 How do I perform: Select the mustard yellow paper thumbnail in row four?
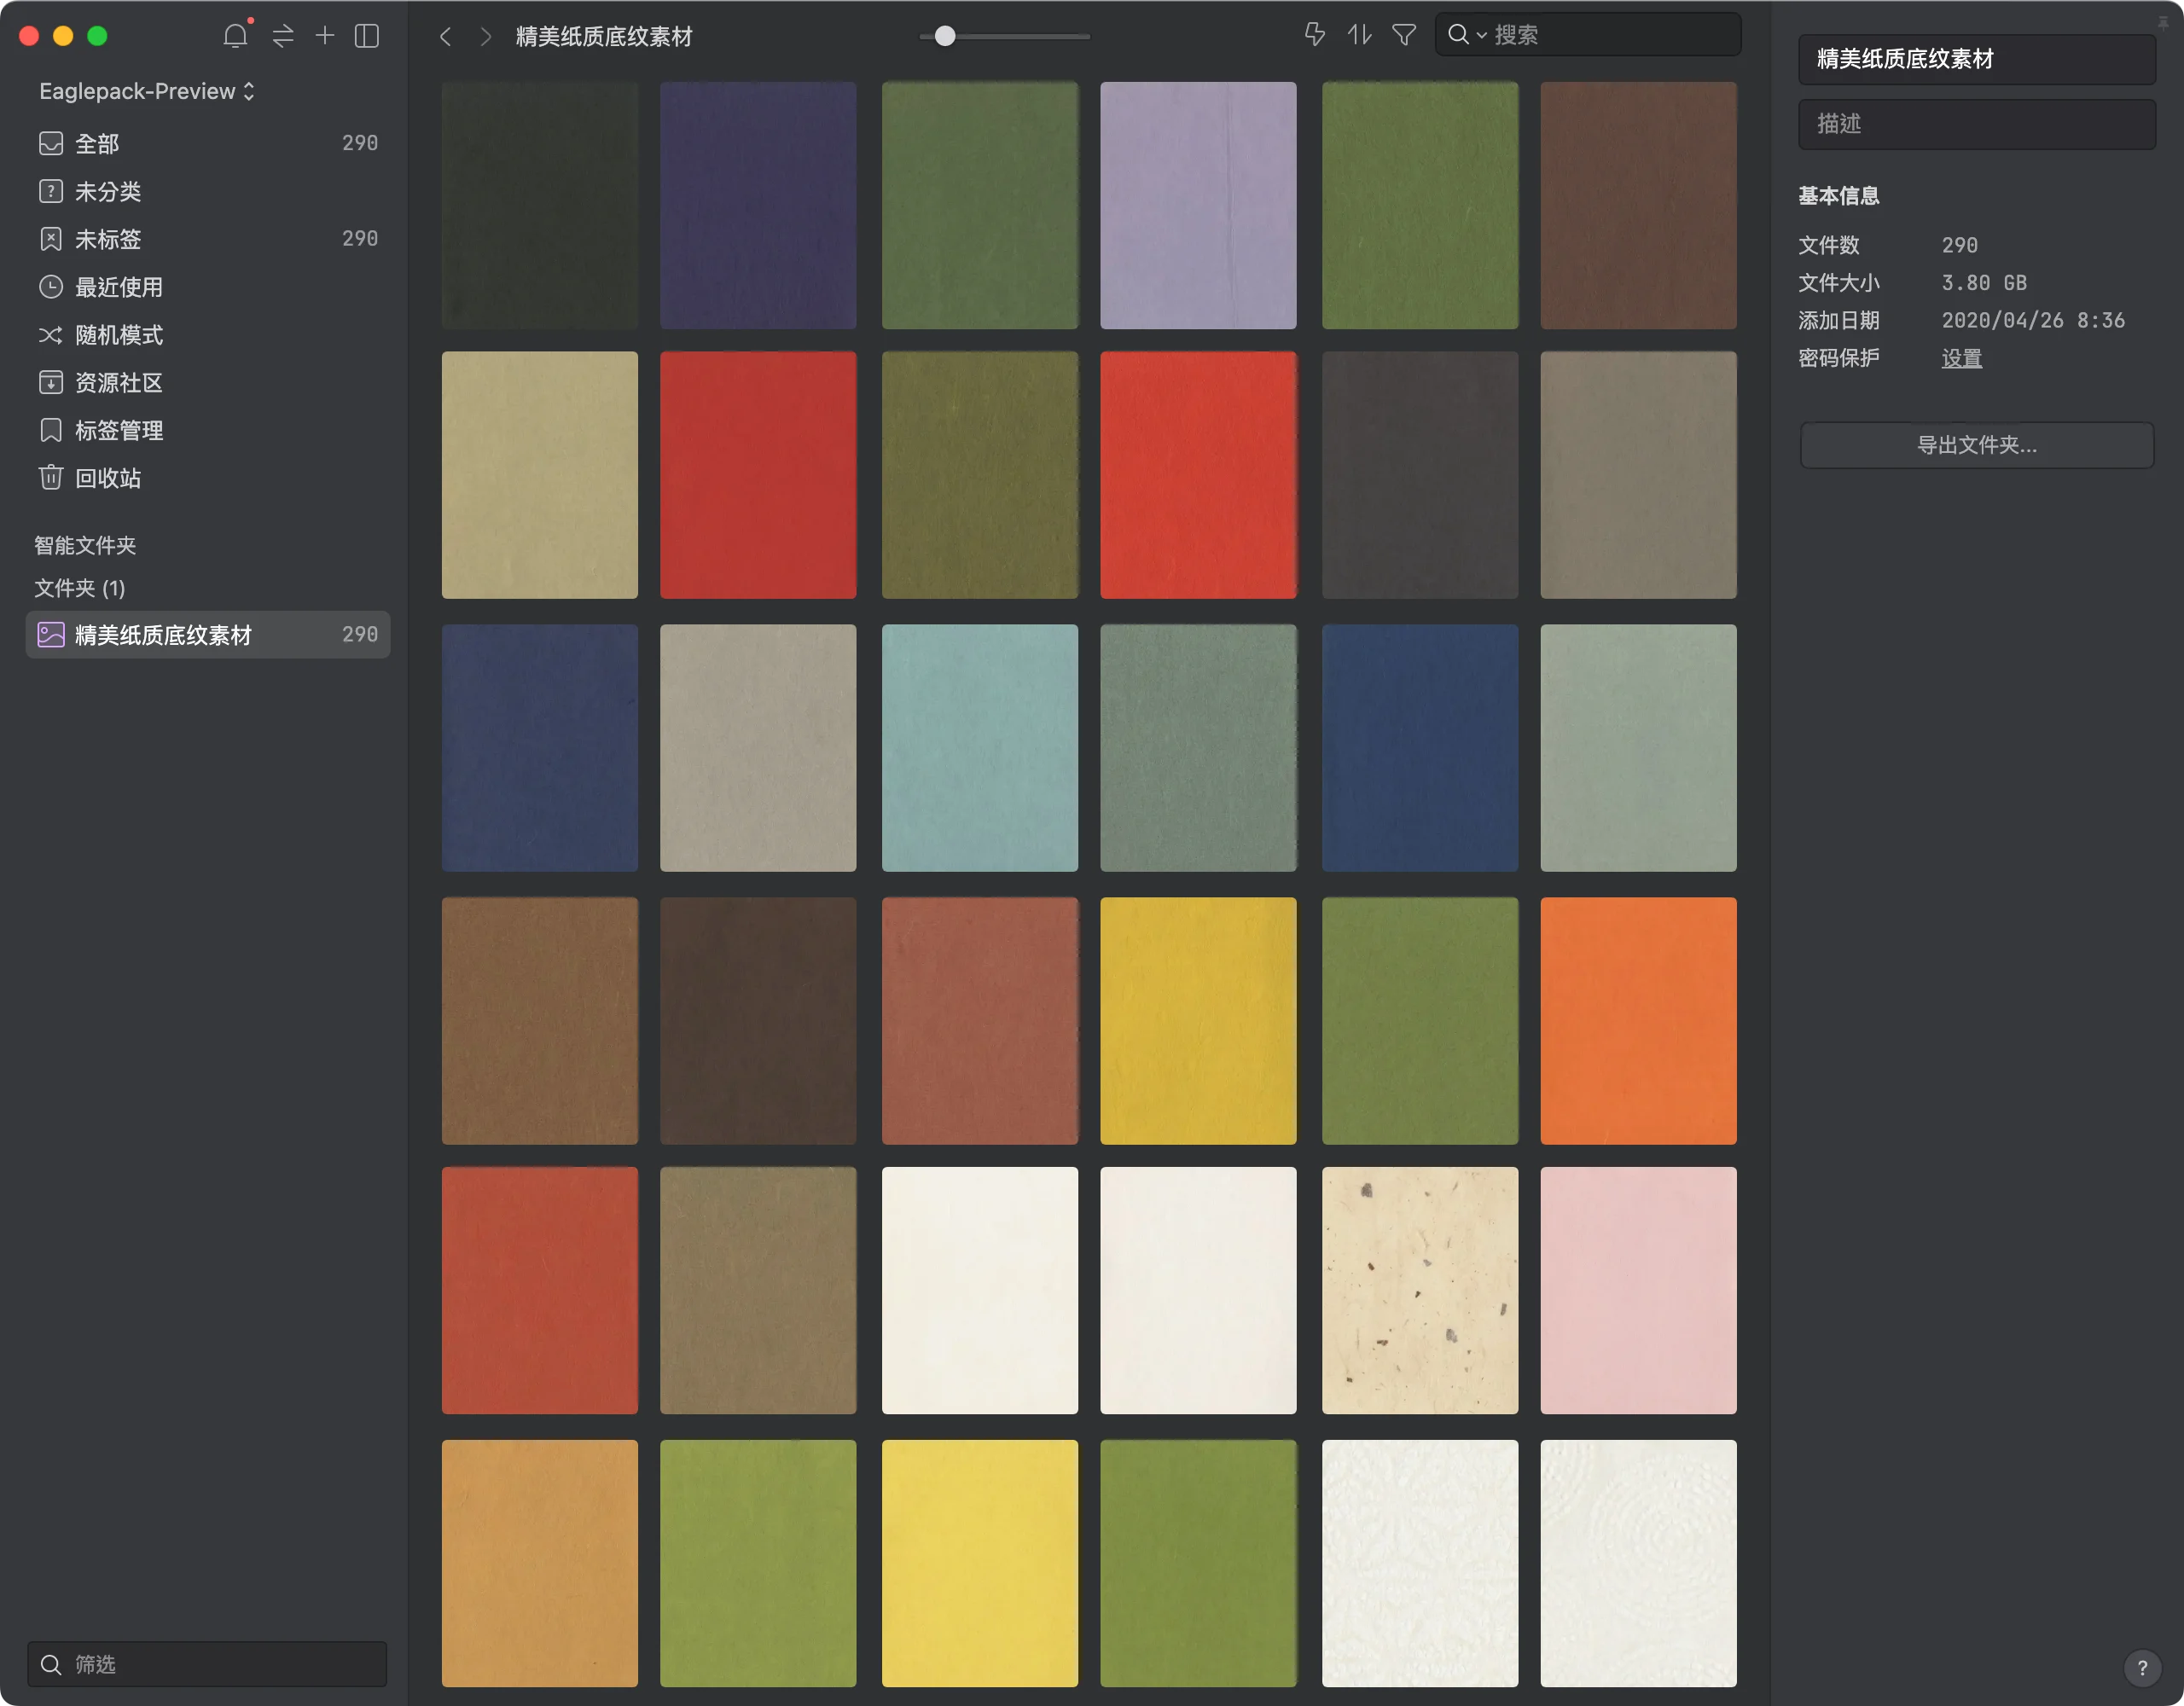[1198, 1021]
